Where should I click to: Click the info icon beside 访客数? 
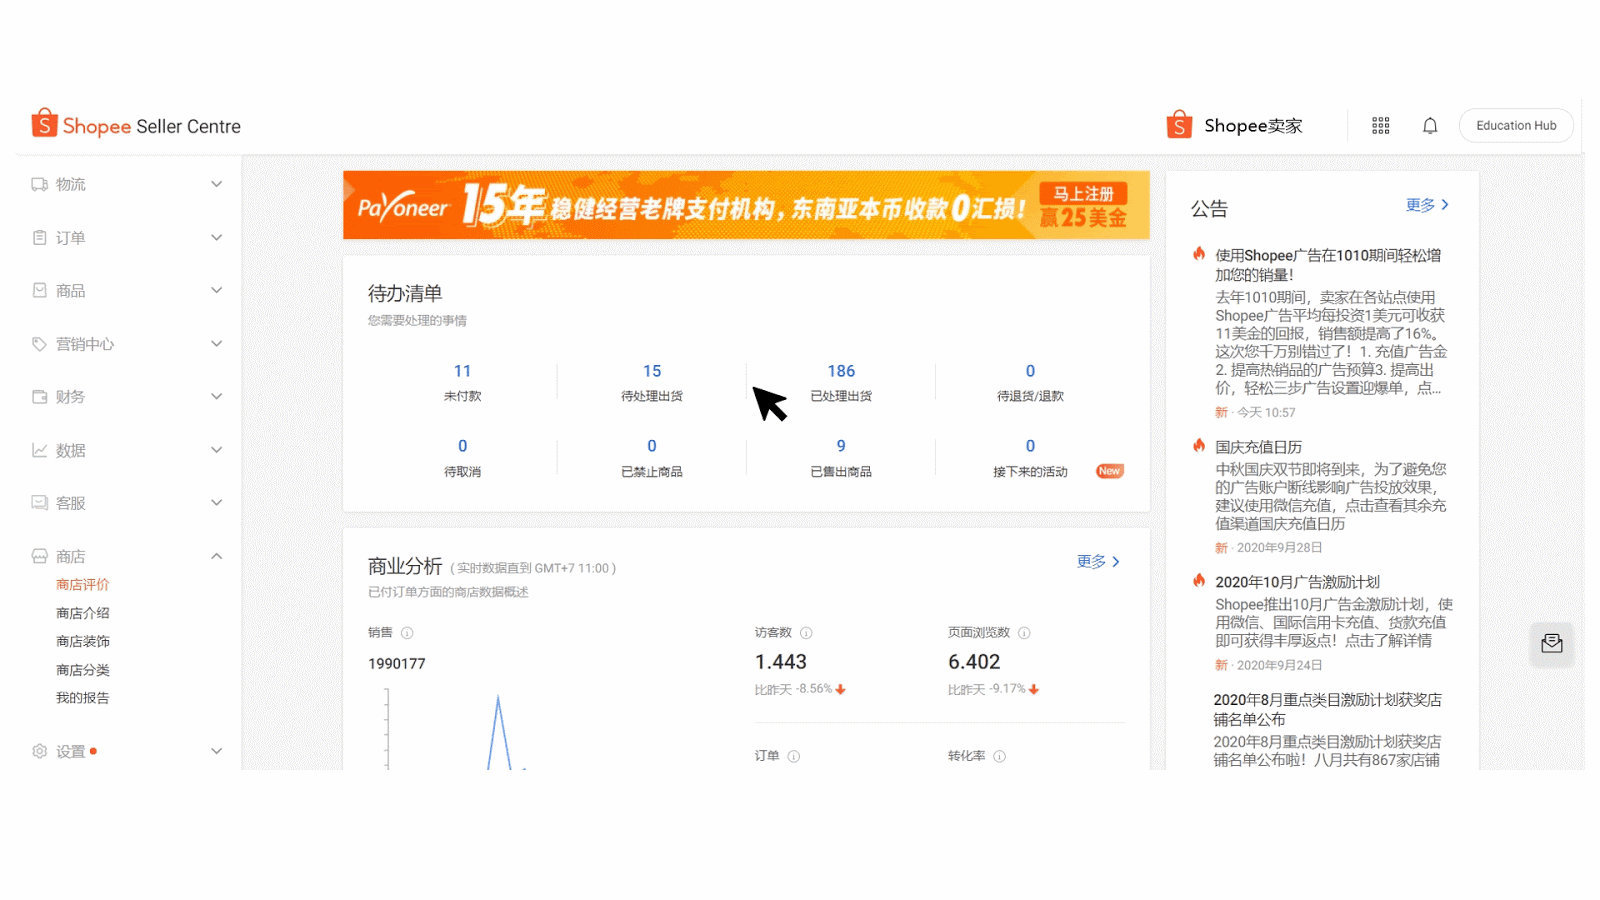(x=806, y=633)
